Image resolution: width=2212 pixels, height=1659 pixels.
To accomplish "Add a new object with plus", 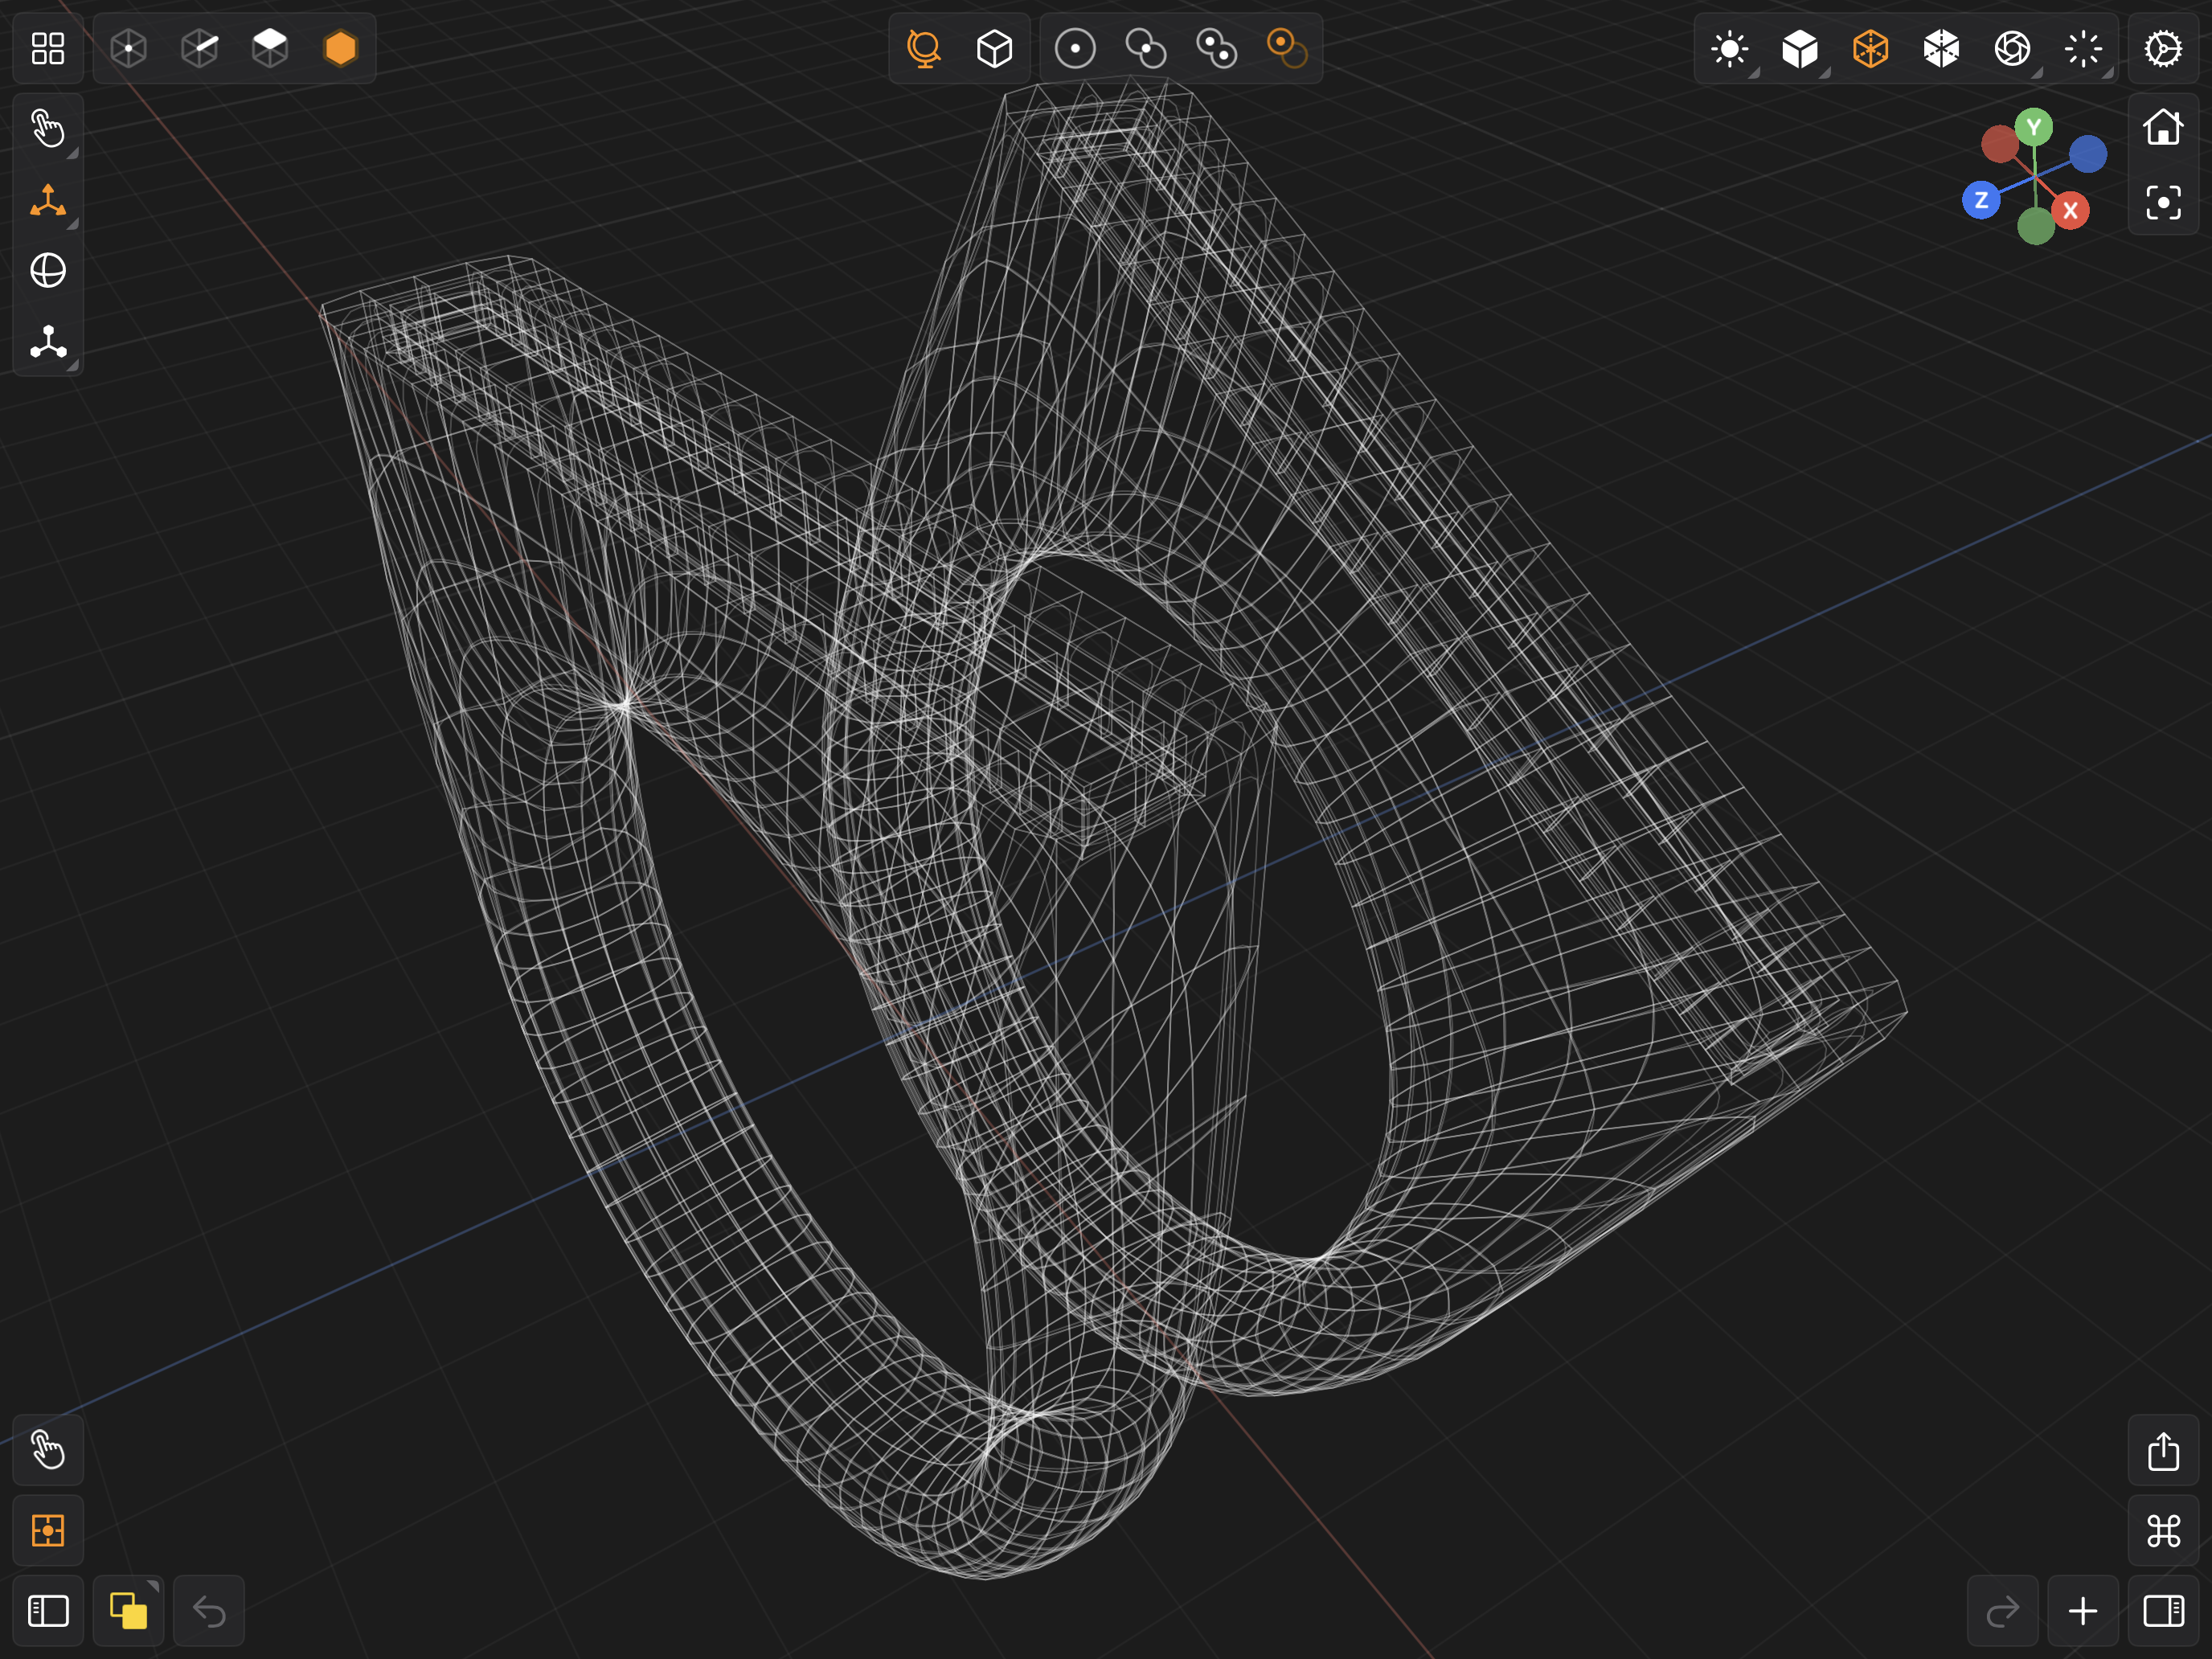I will tap(2083, 1611).
